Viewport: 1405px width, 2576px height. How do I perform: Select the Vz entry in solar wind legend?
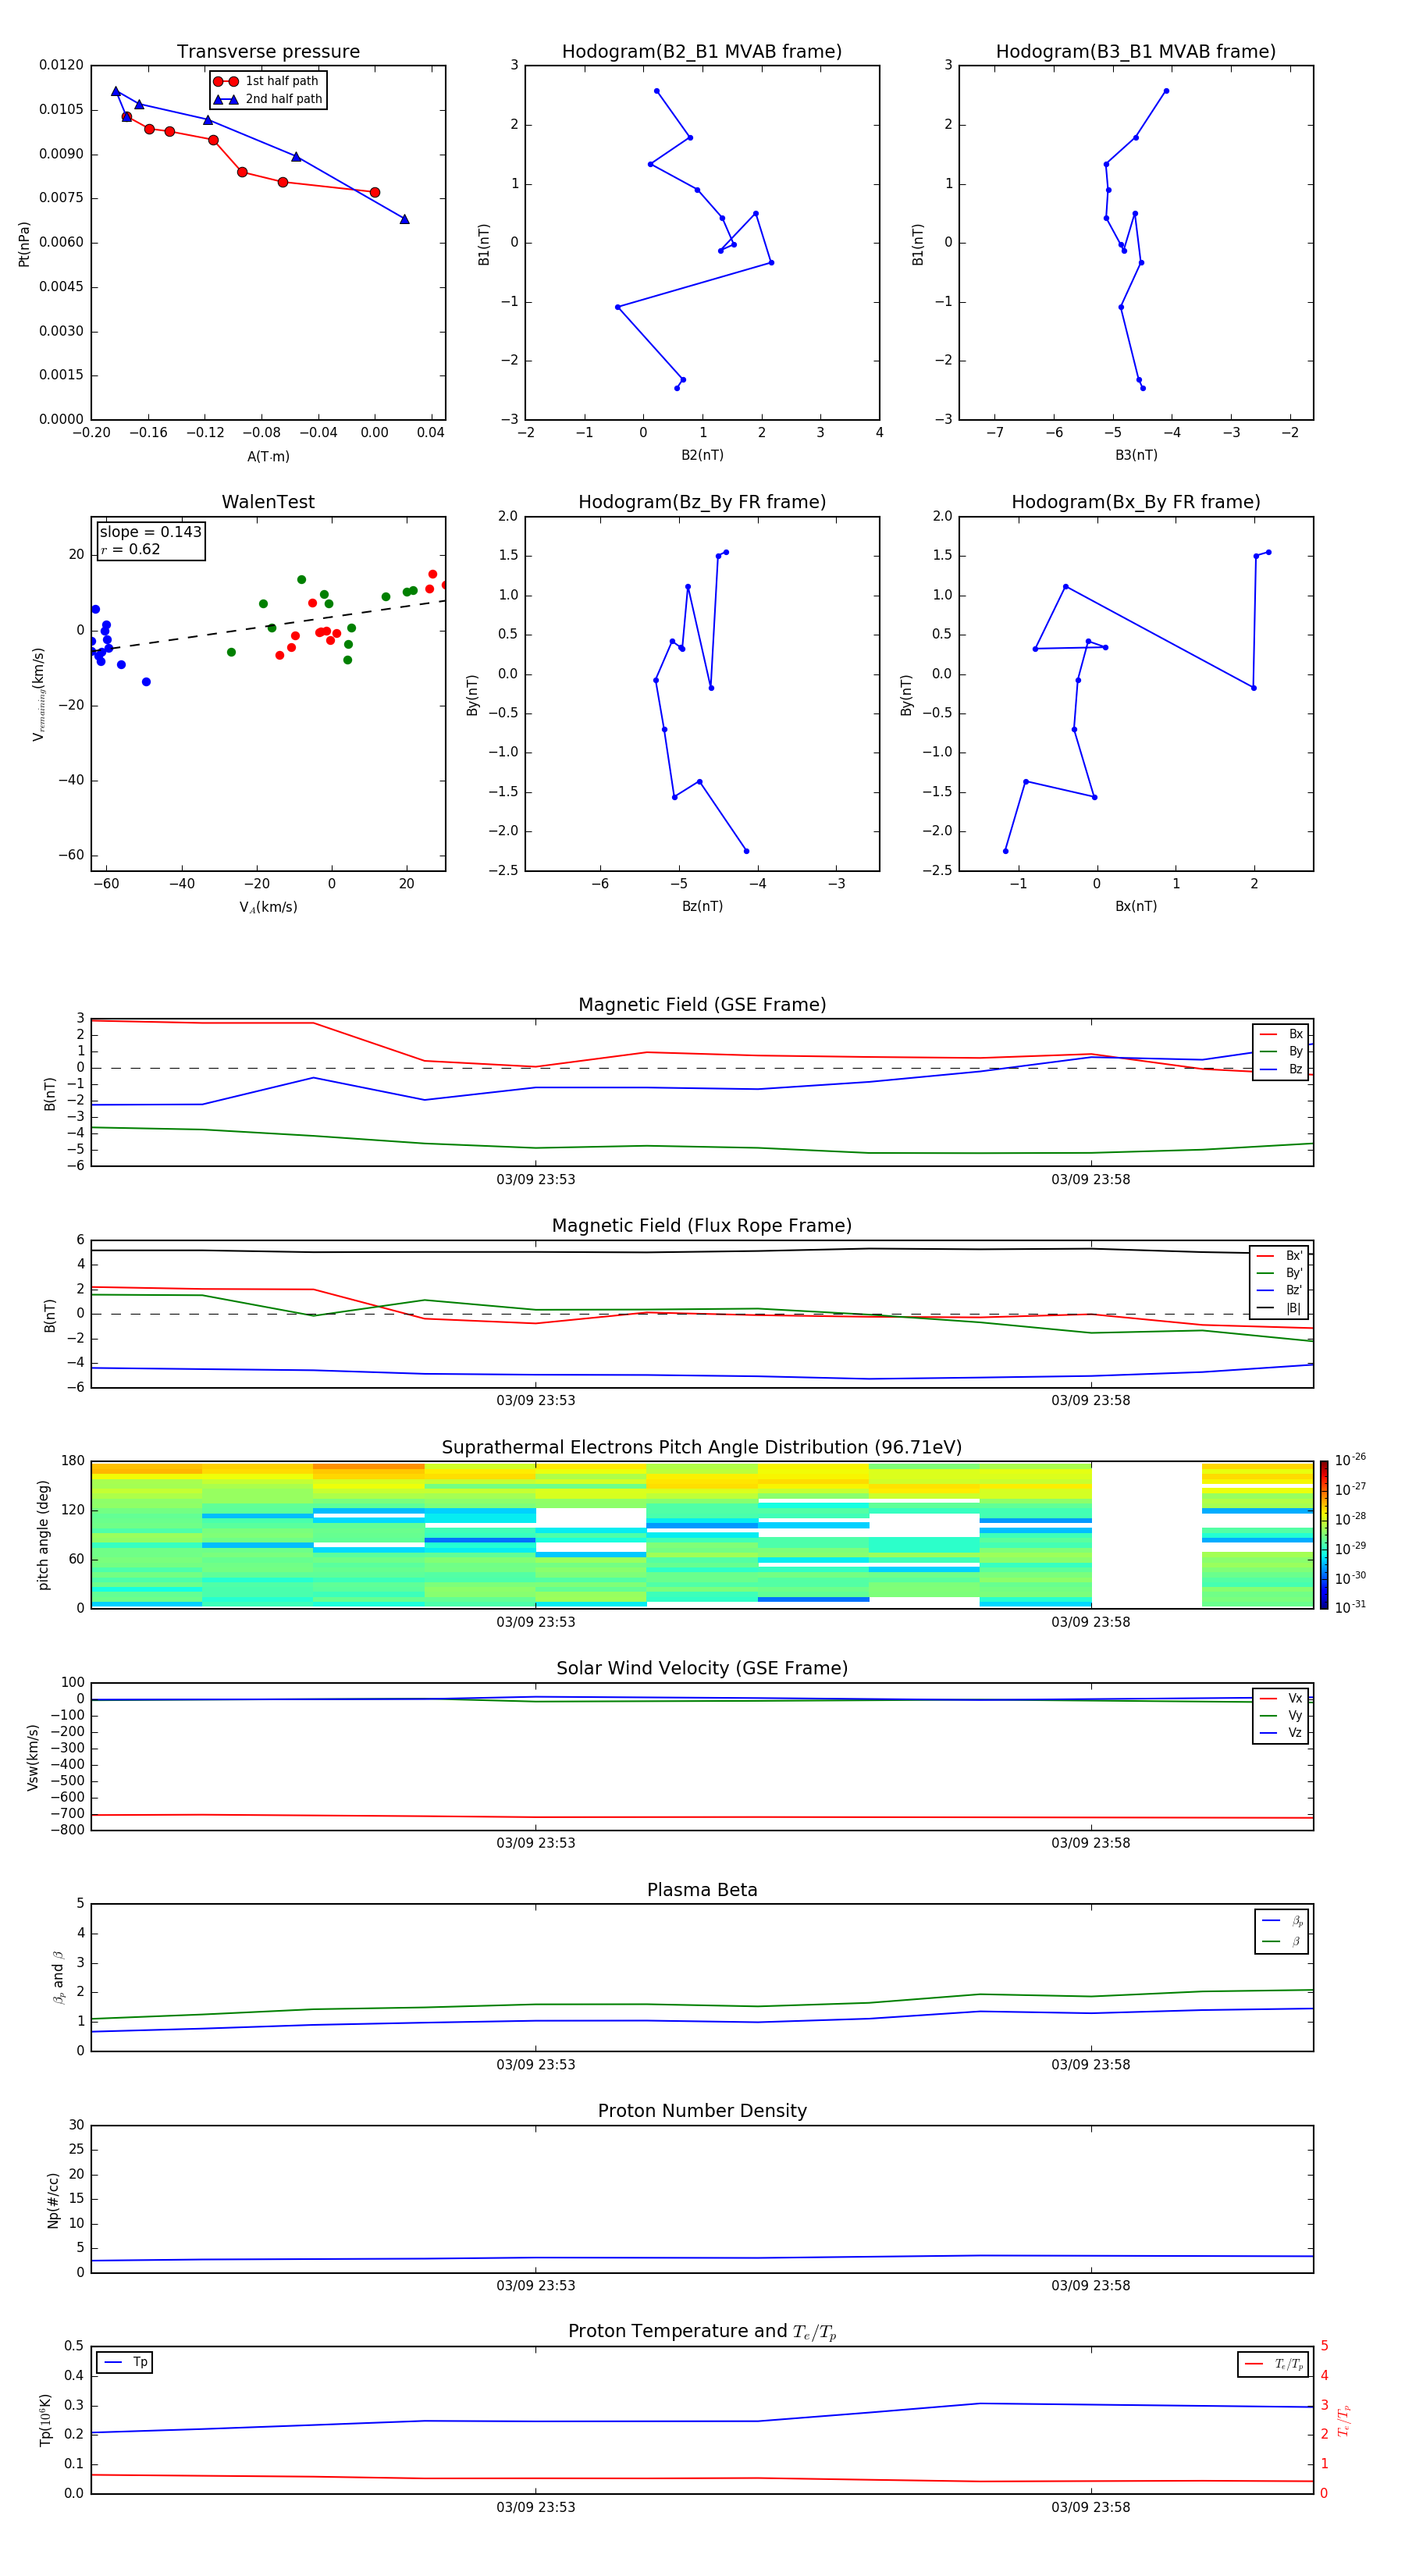point(1281,1733)
